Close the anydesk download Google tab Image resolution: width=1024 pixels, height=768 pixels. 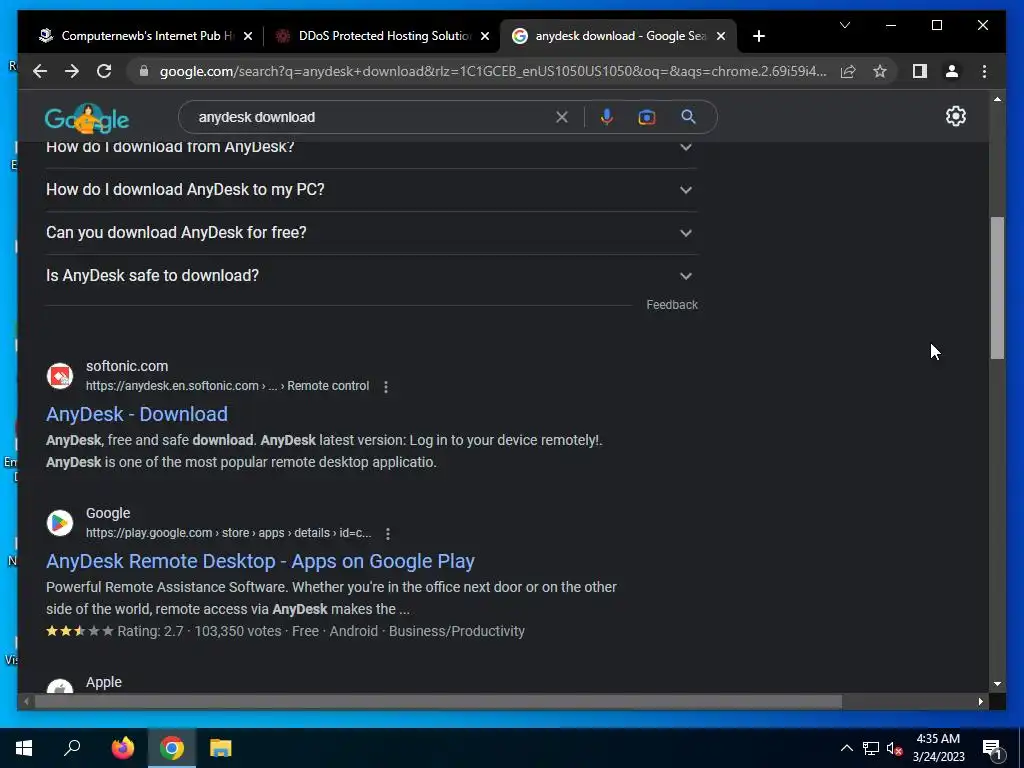tap(720, 36)
